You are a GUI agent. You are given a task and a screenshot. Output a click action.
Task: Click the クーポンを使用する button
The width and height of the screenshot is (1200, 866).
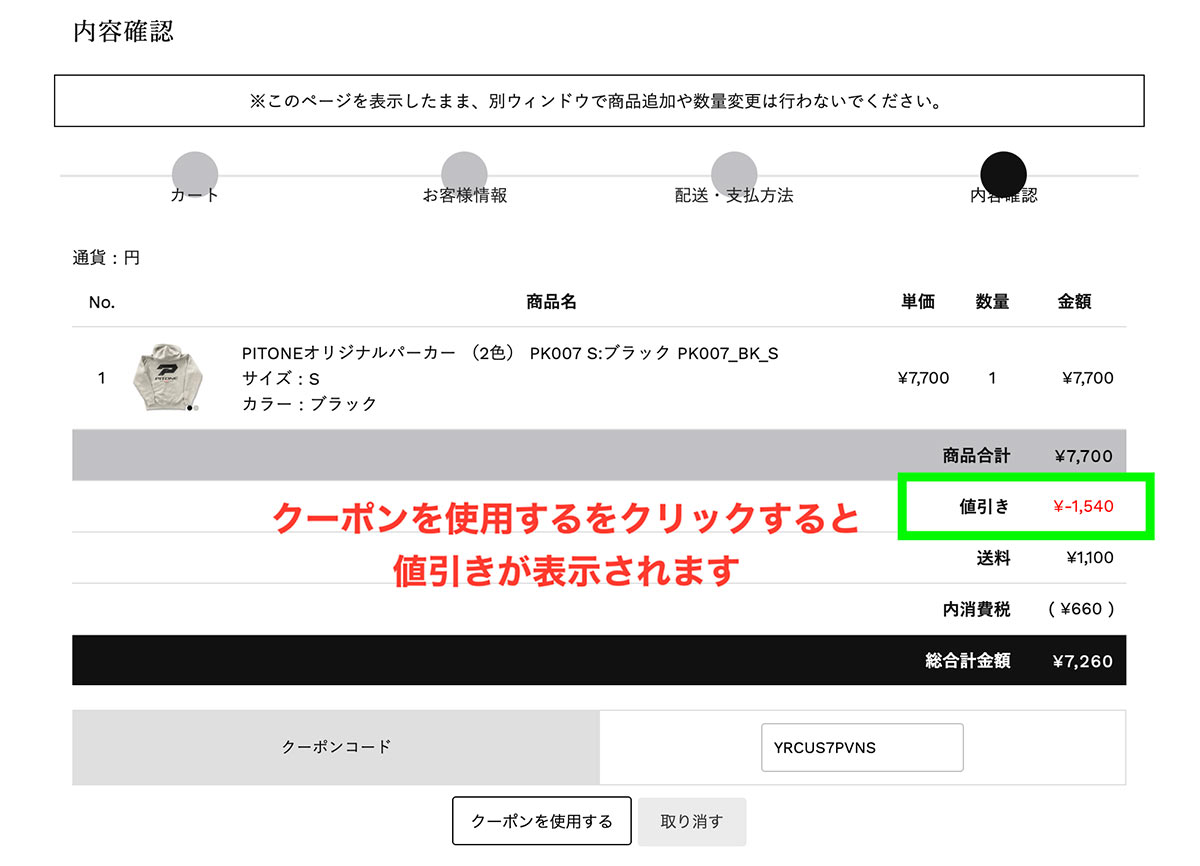(542, 821)
